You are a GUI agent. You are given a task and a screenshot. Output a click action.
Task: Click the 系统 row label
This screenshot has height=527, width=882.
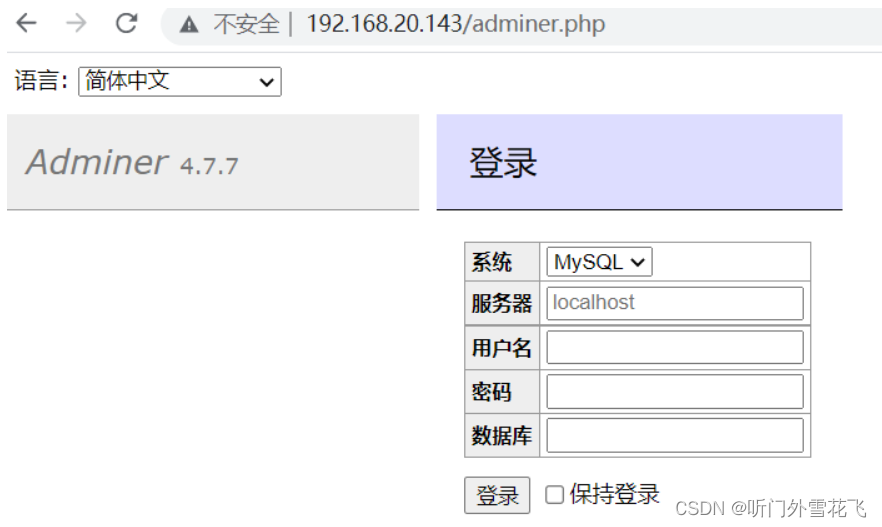492,263
